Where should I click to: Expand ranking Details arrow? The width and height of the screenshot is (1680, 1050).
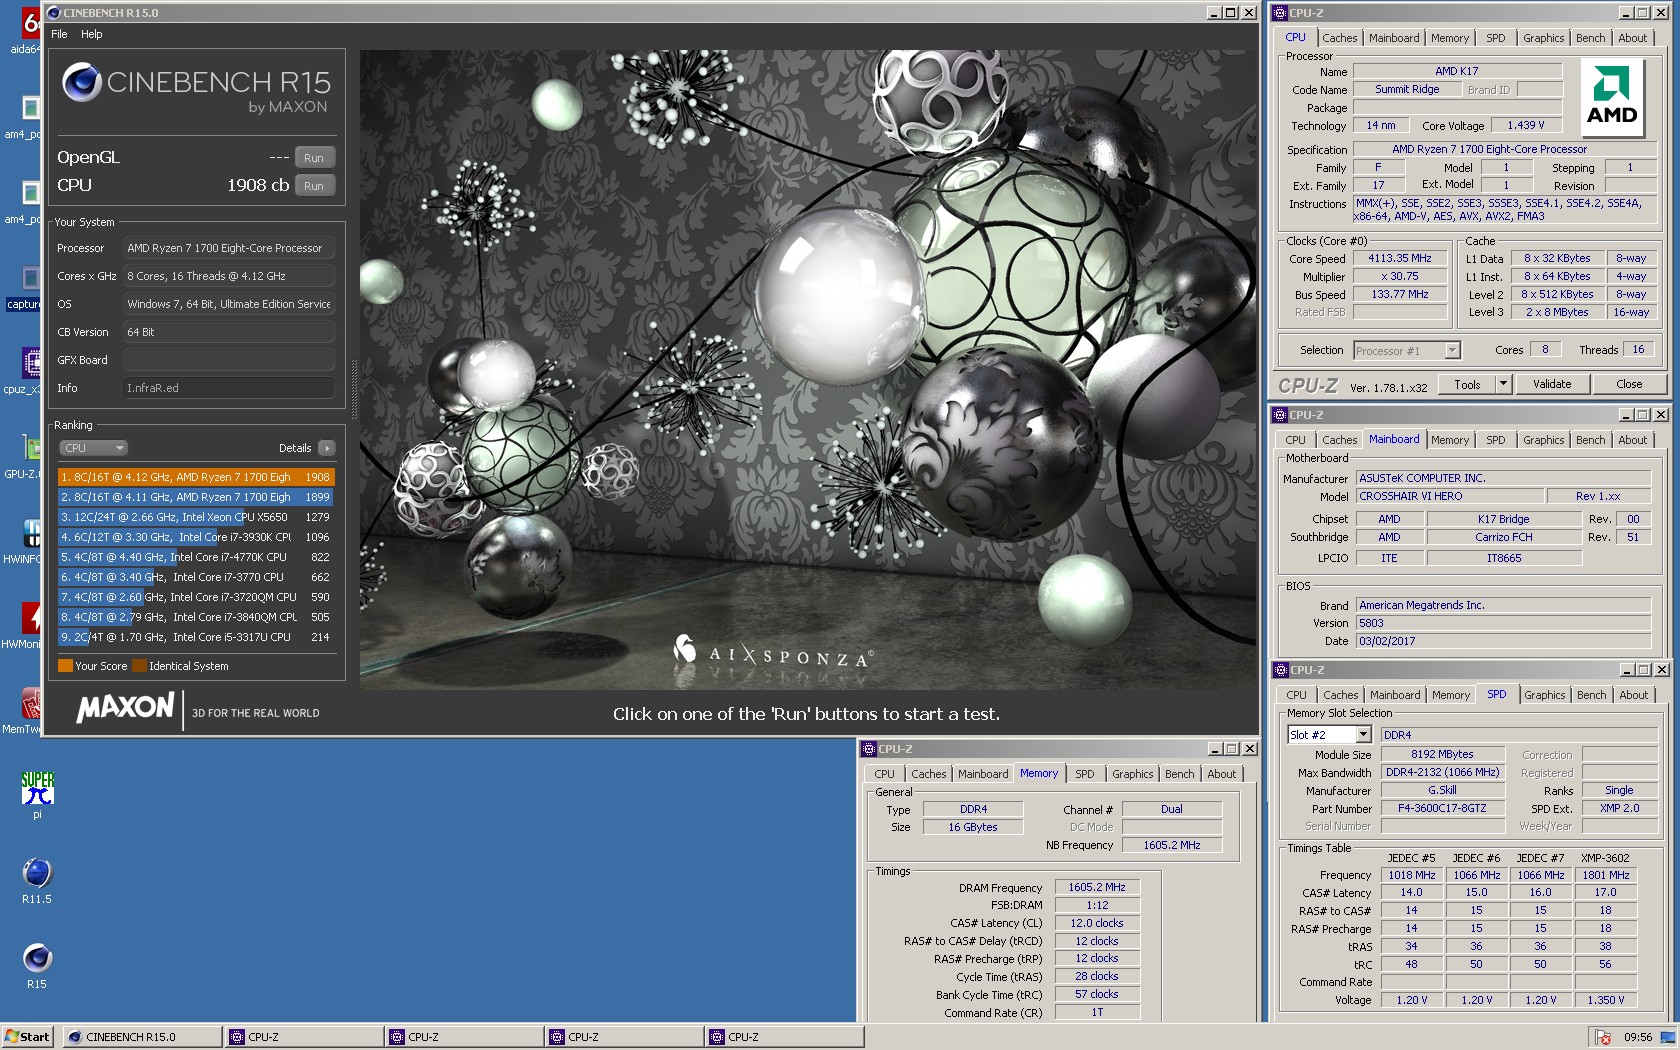click(327, 448)
